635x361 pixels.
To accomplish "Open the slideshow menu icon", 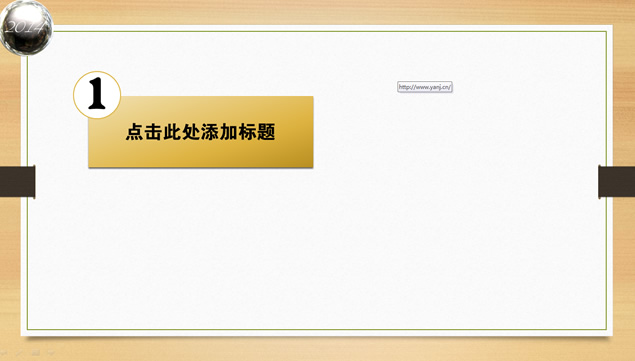I will pyautogui.click(x=35, y=353).
